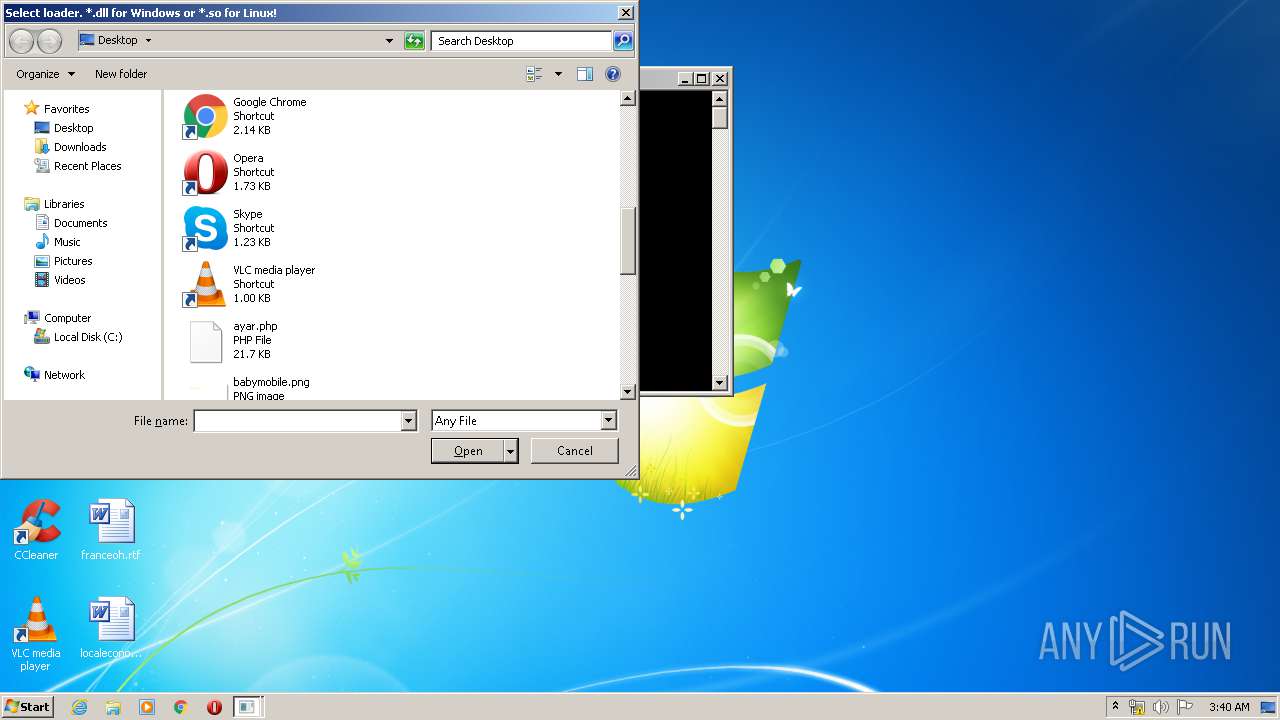Click the search magnifier icon
The width and height of the screenshot is (1280, 720).
623,41
